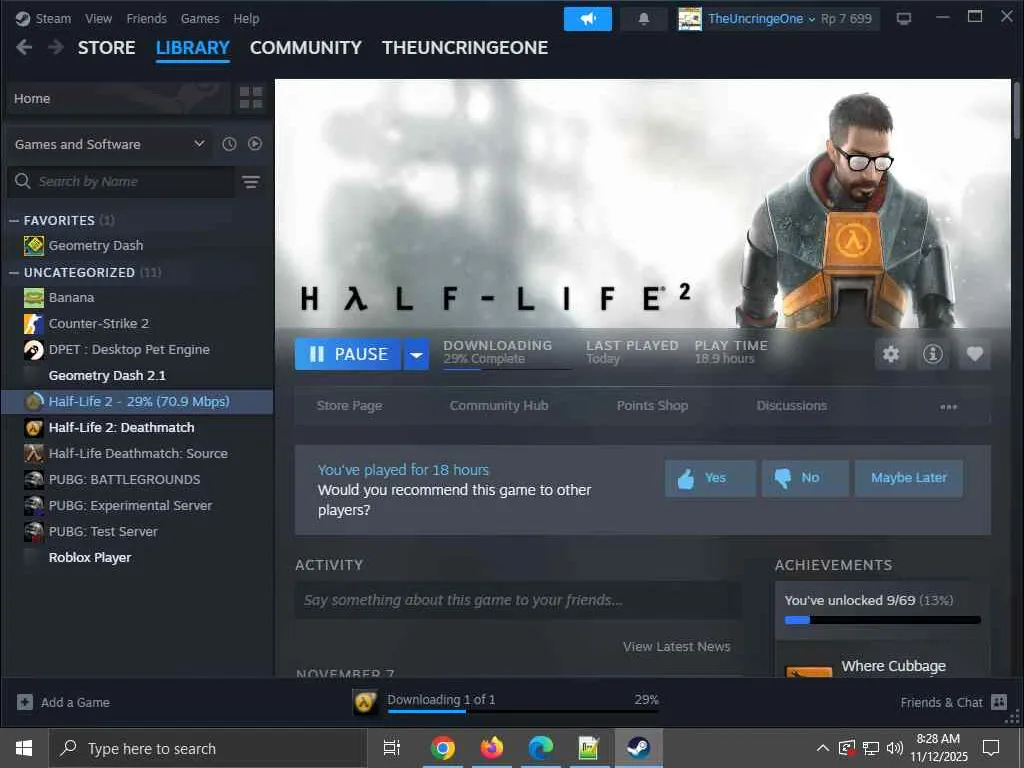Viewport: 1024px width, 768px height.
Task: Select DPET : Desktop Pet Engine
Action: (137, 349)
